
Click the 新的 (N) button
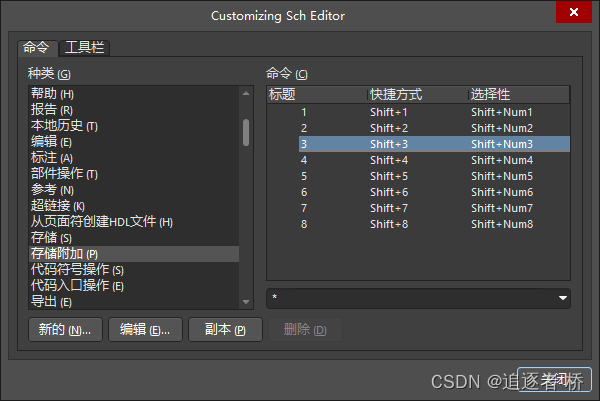(x=64, y=330)
